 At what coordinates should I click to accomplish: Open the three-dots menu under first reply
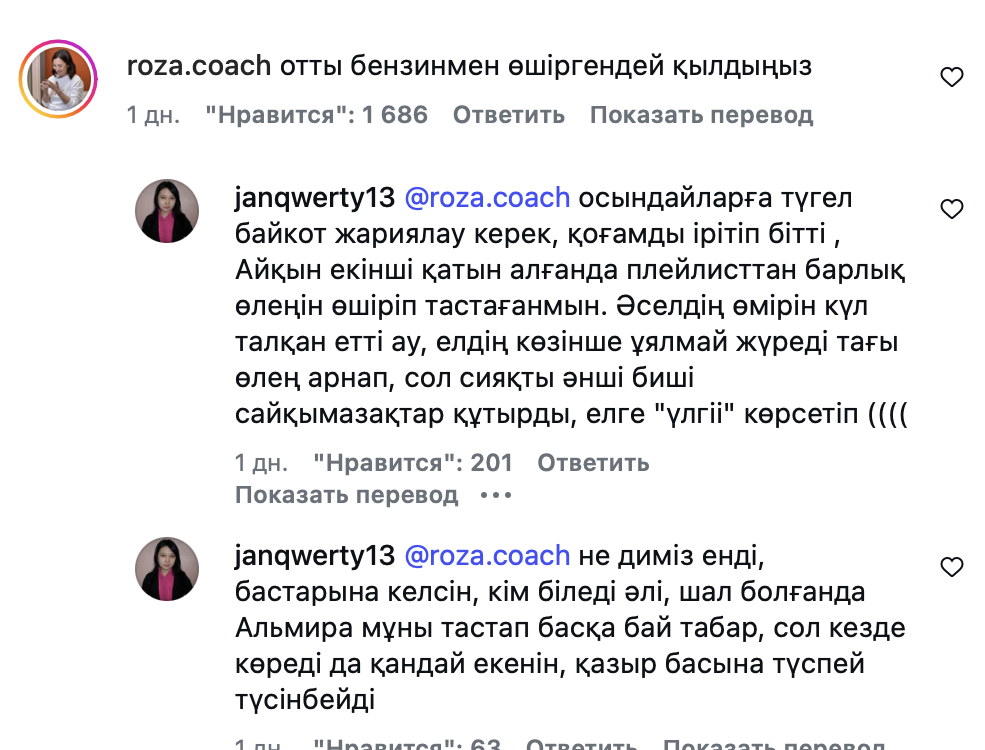pos(496,495)
